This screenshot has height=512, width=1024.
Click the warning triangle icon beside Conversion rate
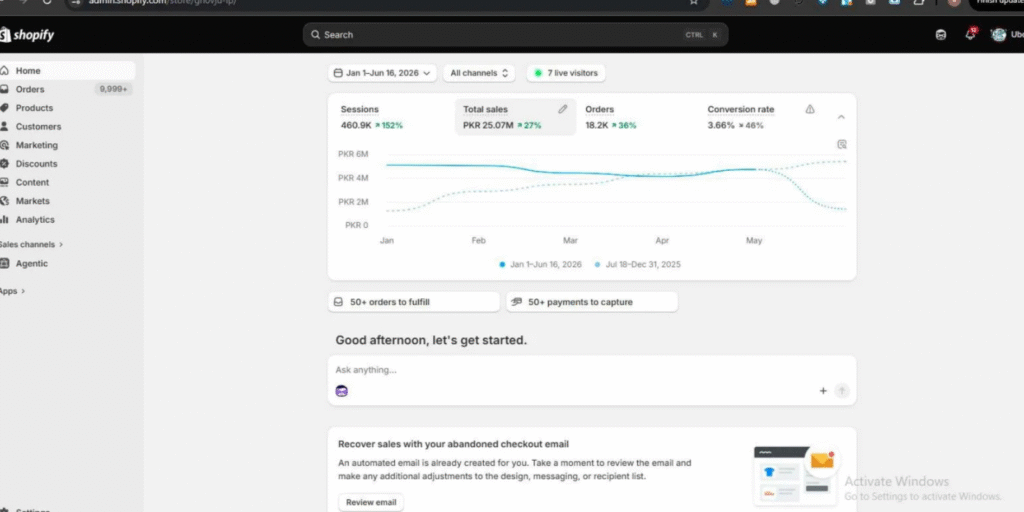[x=810, y=109]
